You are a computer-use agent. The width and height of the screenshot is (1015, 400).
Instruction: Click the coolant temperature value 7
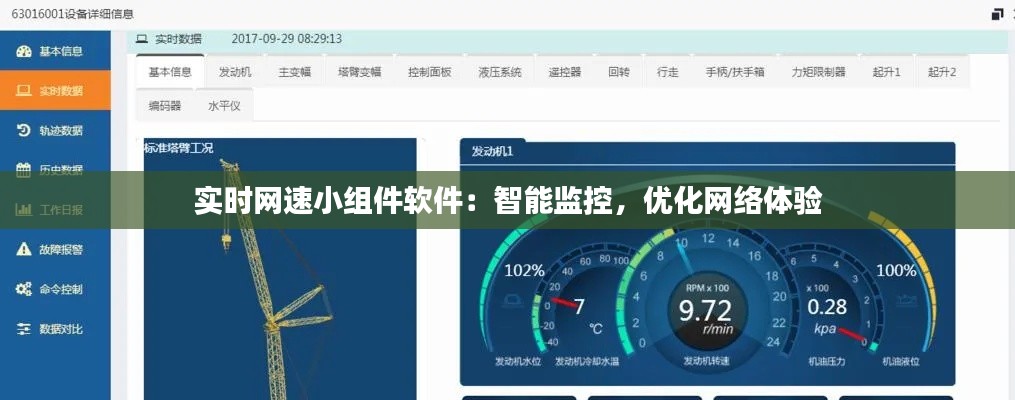[x=579, y=306]
